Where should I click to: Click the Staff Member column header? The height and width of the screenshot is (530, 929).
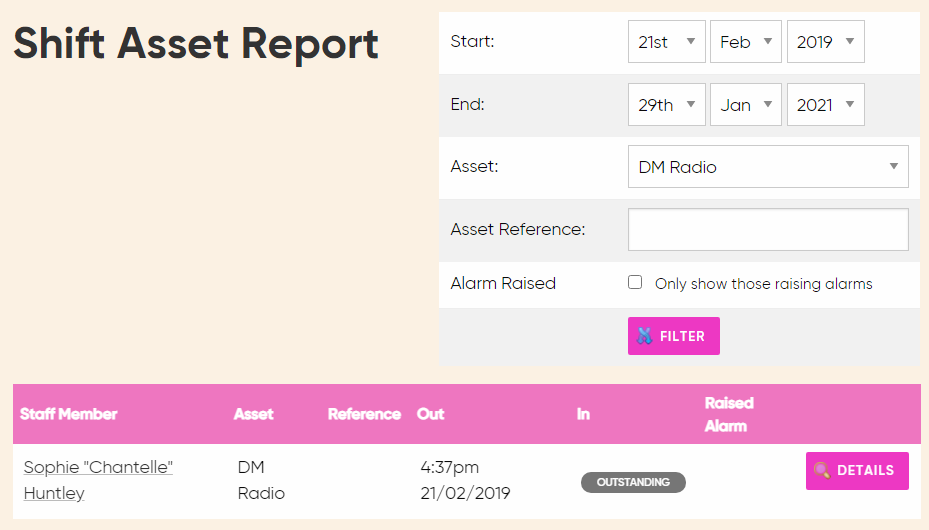tap(68, 414)
